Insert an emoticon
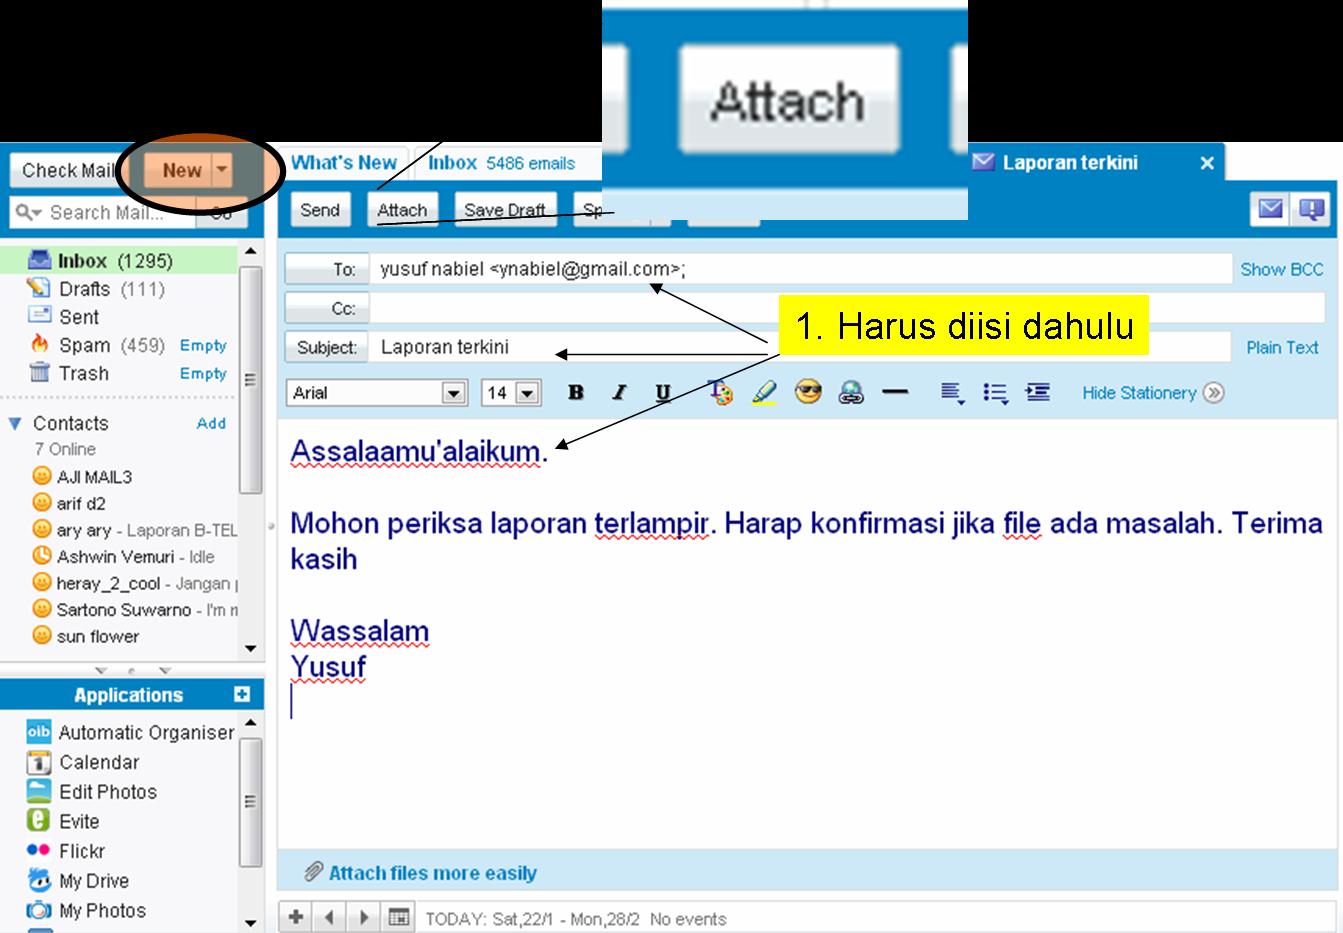 [808, 392]
